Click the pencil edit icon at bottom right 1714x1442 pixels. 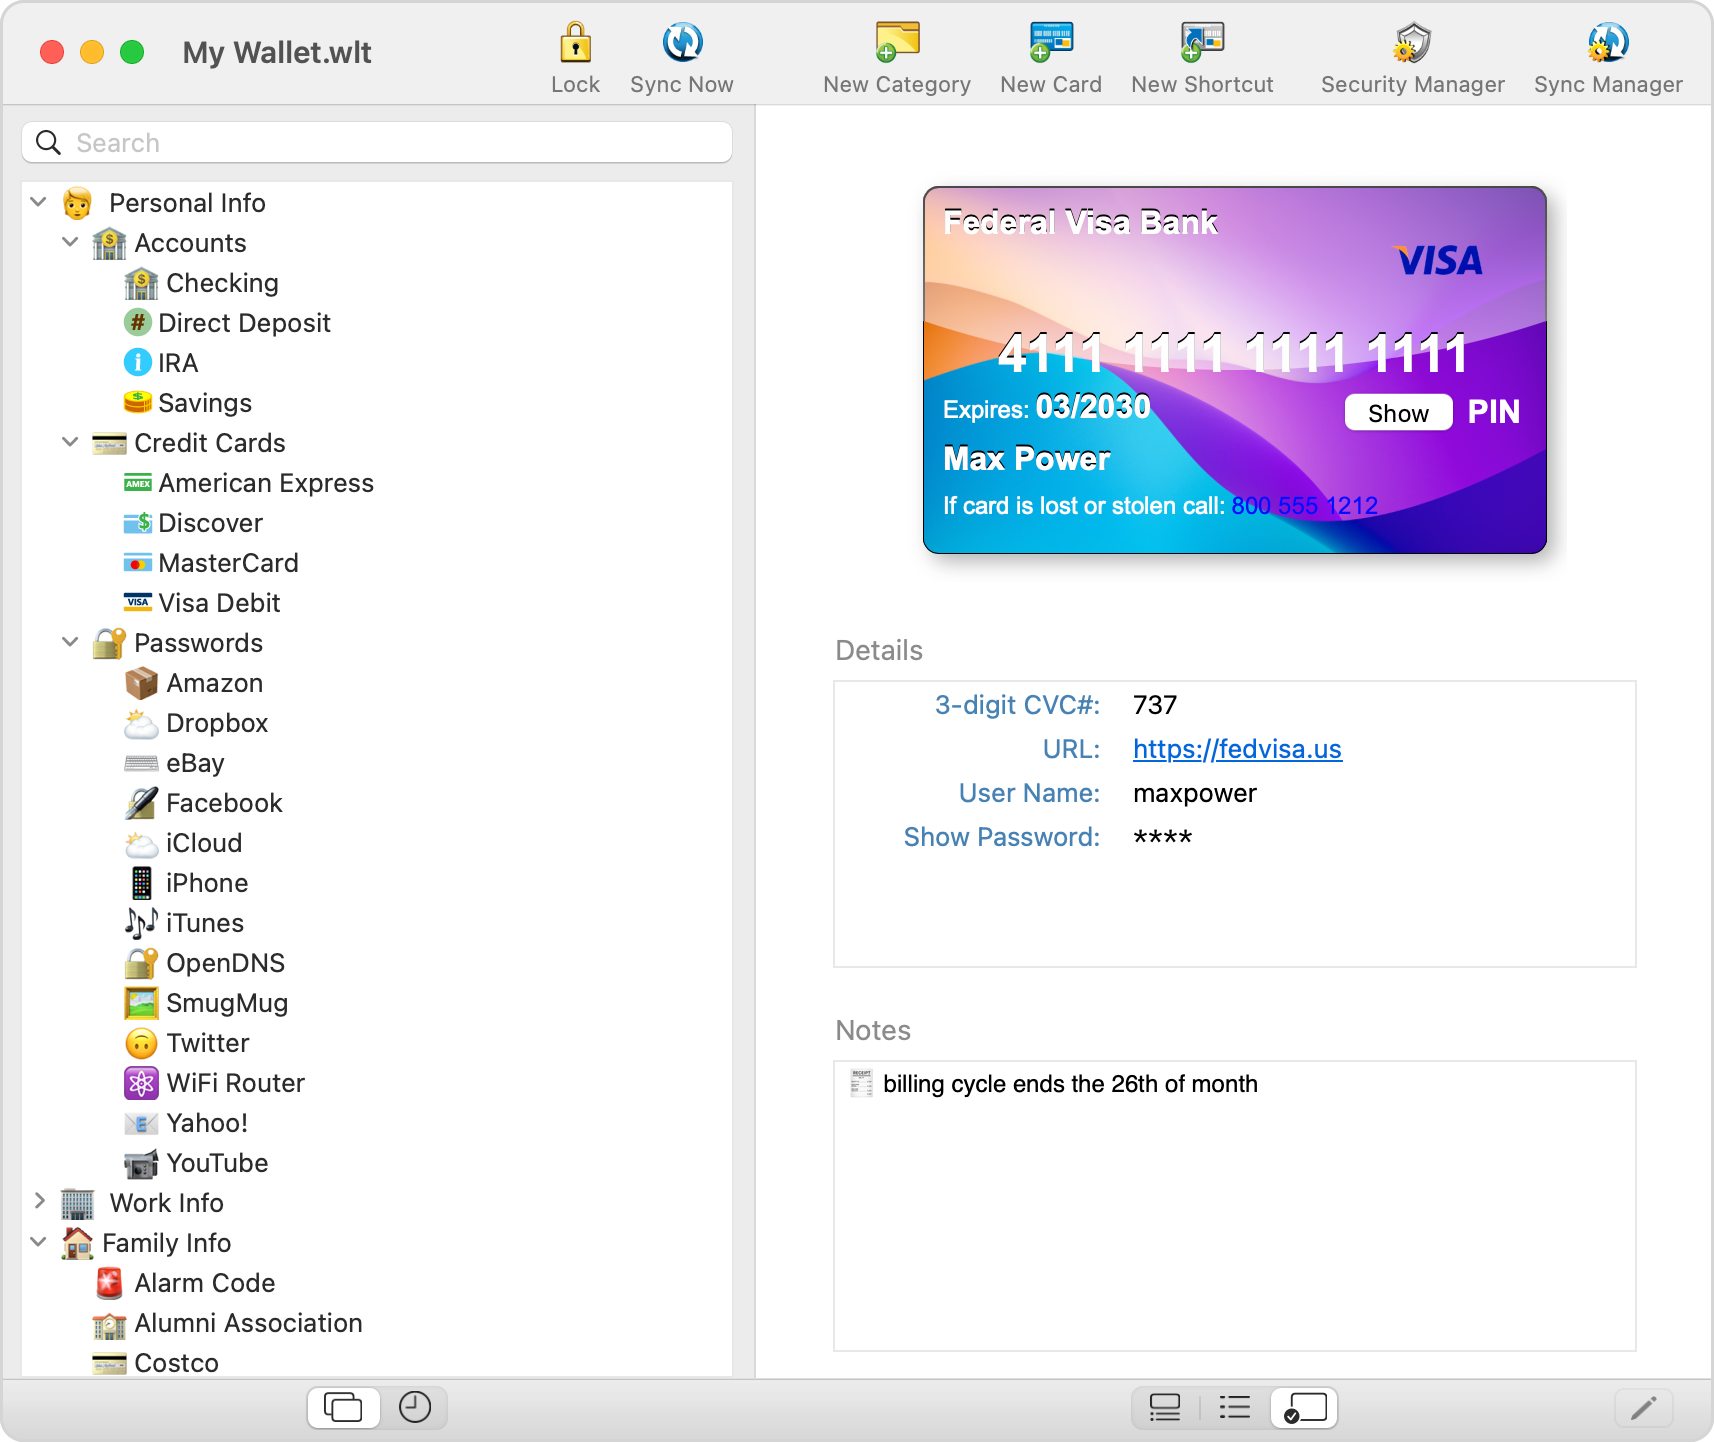[x=1643, y=1408]
